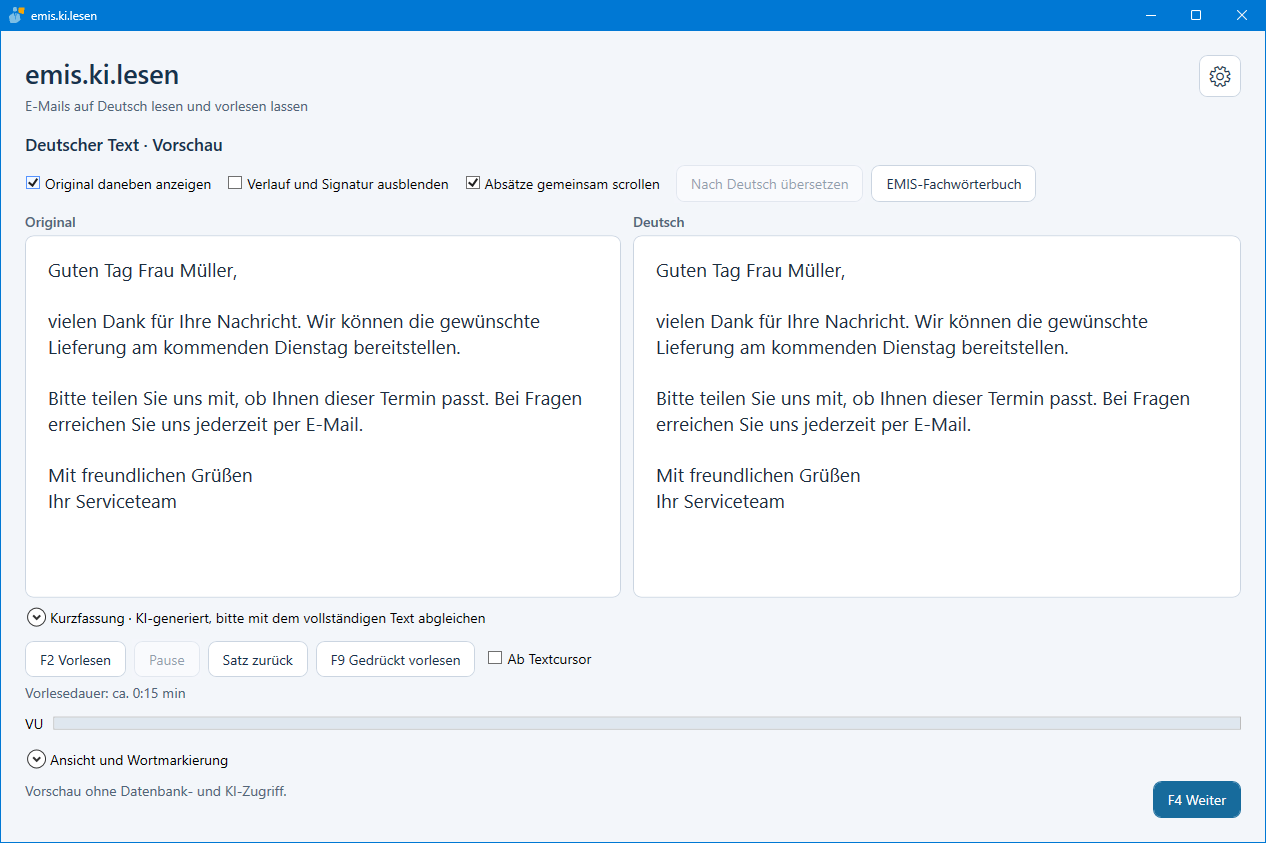Click the Pause button

(x=167, y=660)
